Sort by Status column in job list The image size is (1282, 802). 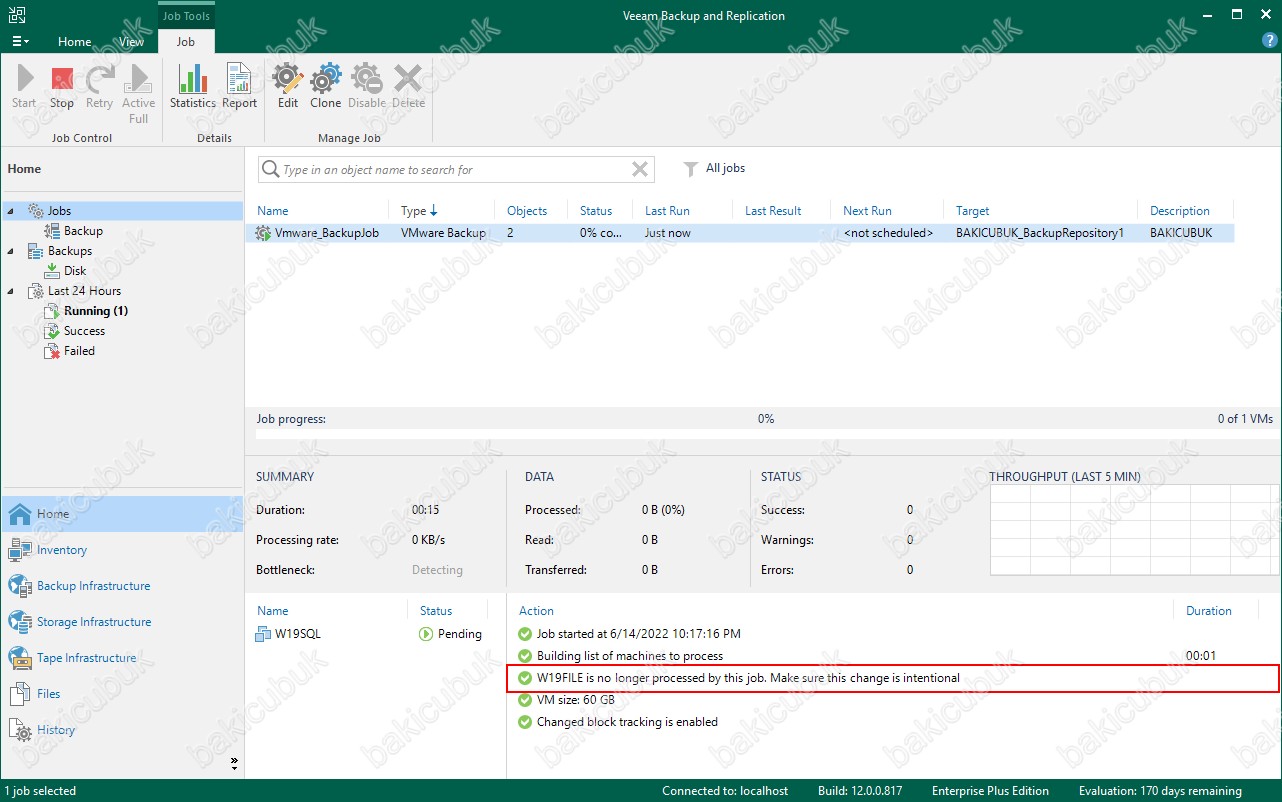[x=596, y=211]
